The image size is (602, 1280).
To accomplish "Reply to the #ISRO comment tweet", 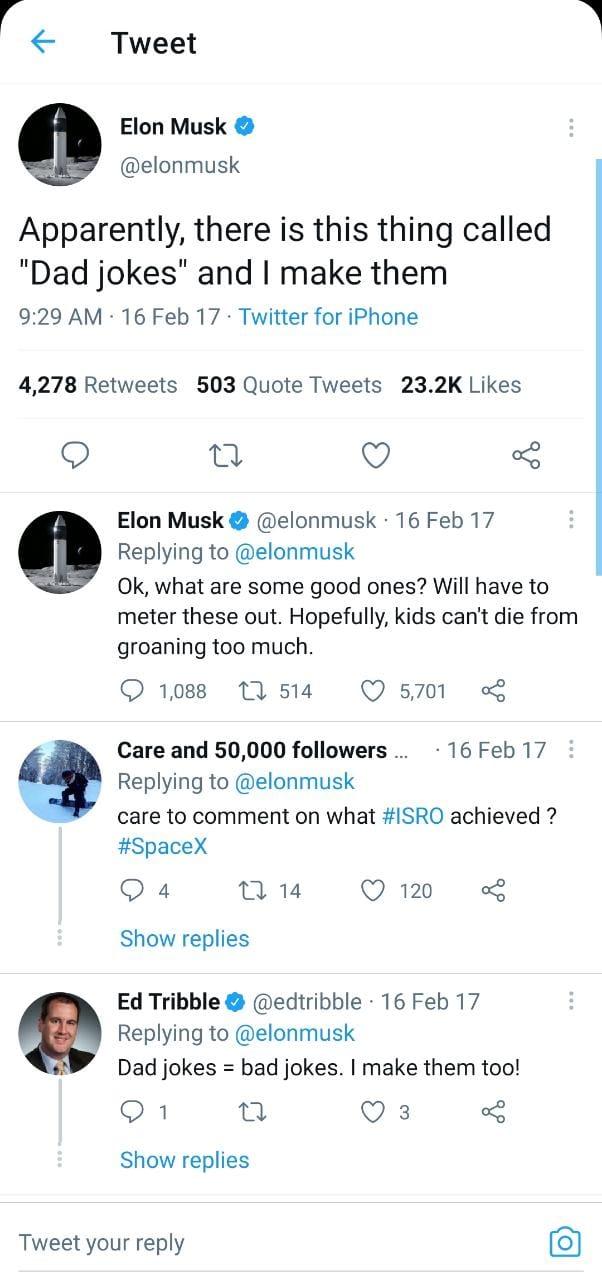I will (x=133, y=890).
